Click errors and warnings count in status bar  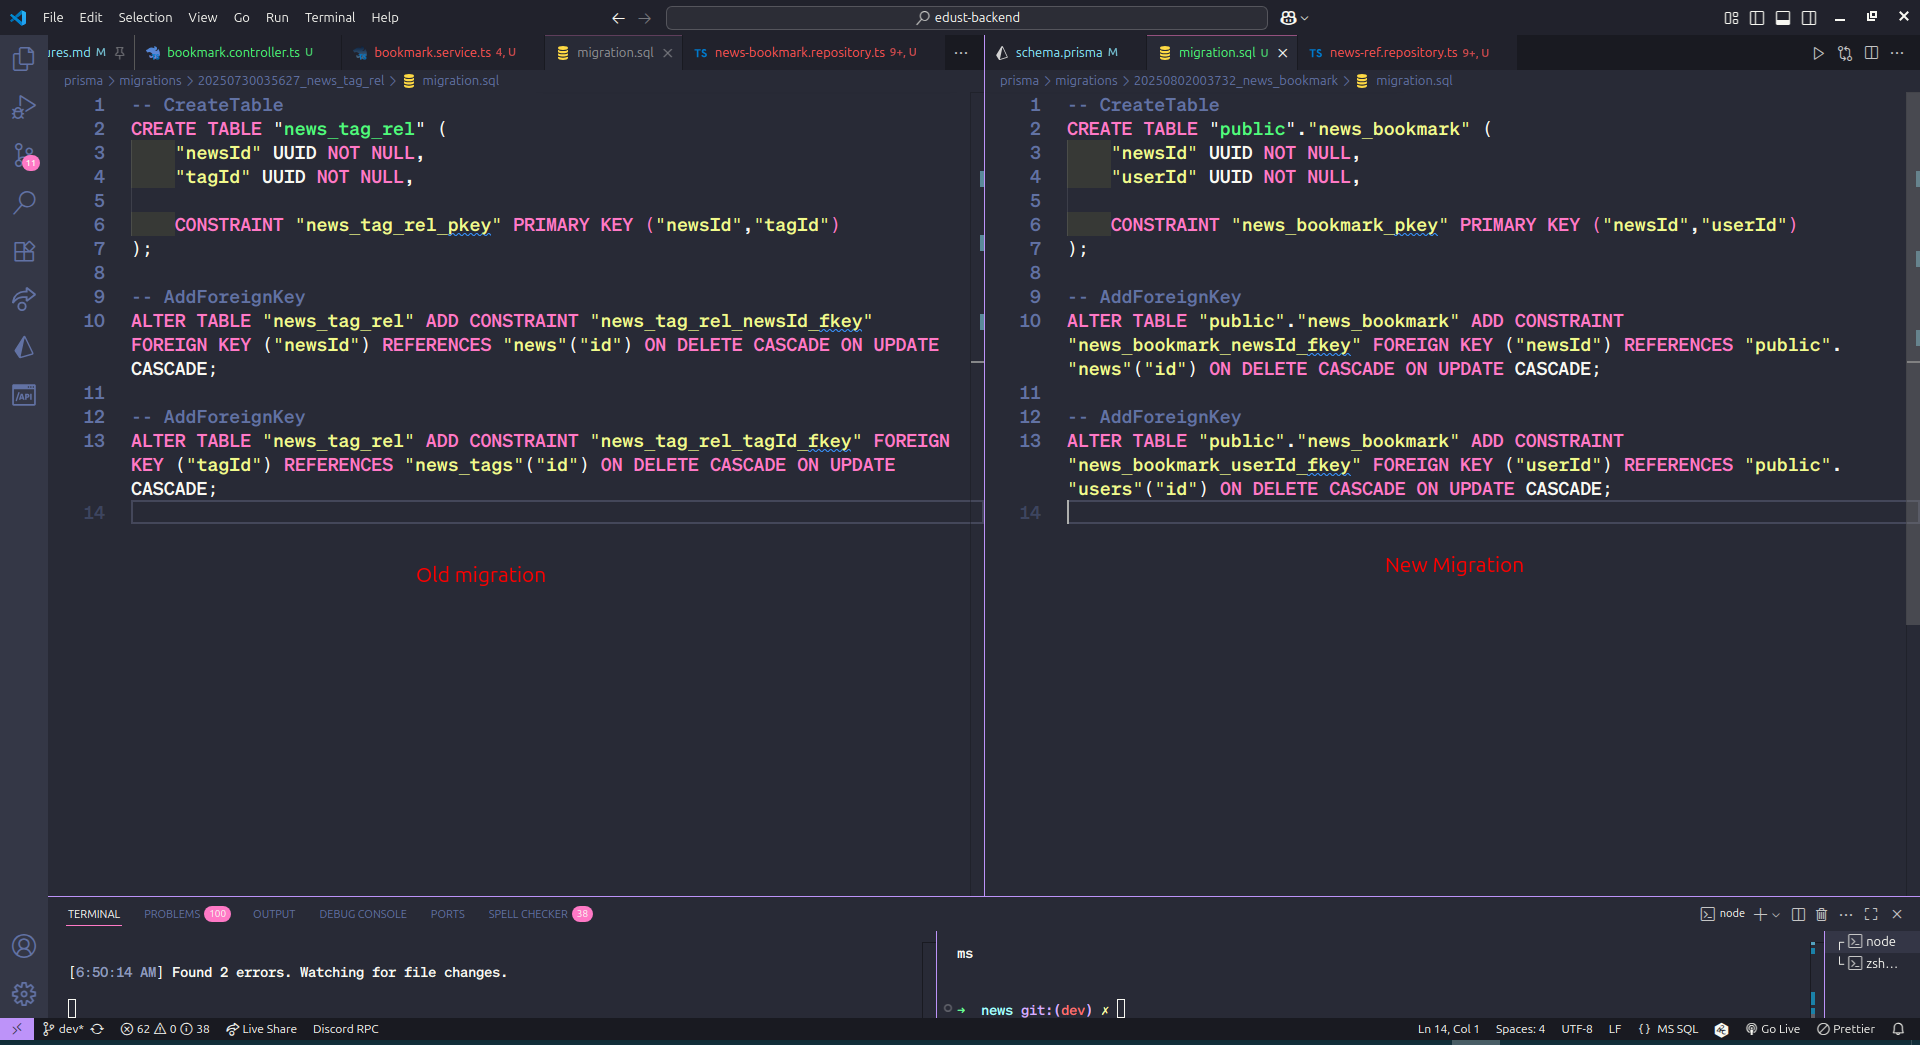pos(165,1029)
